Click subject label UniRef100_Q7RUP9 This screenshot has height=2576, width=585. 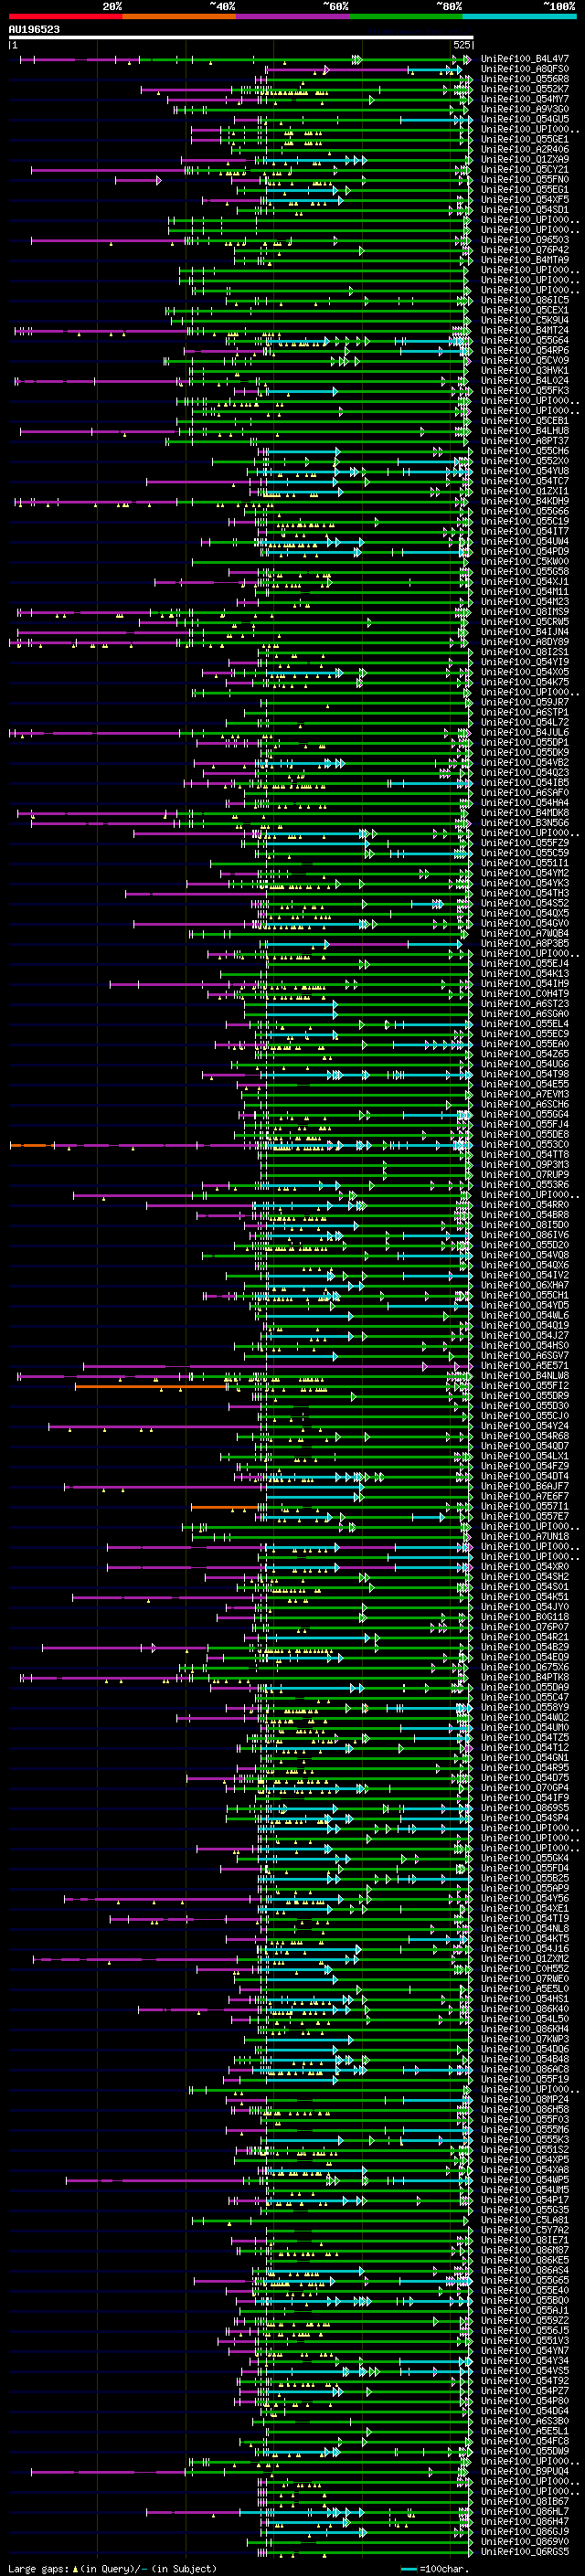pos(525,1174)
